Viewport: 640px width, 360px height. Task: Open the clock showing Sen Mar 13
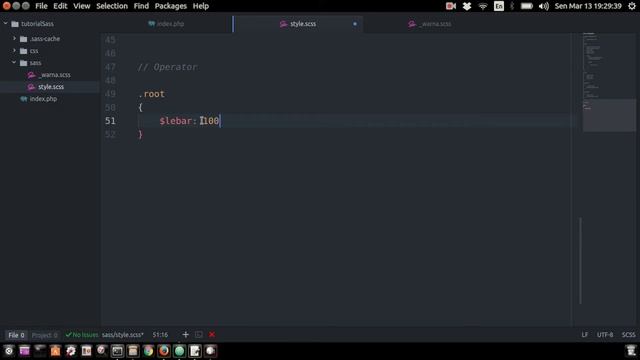pyautogui.click(x=588, y=6)
